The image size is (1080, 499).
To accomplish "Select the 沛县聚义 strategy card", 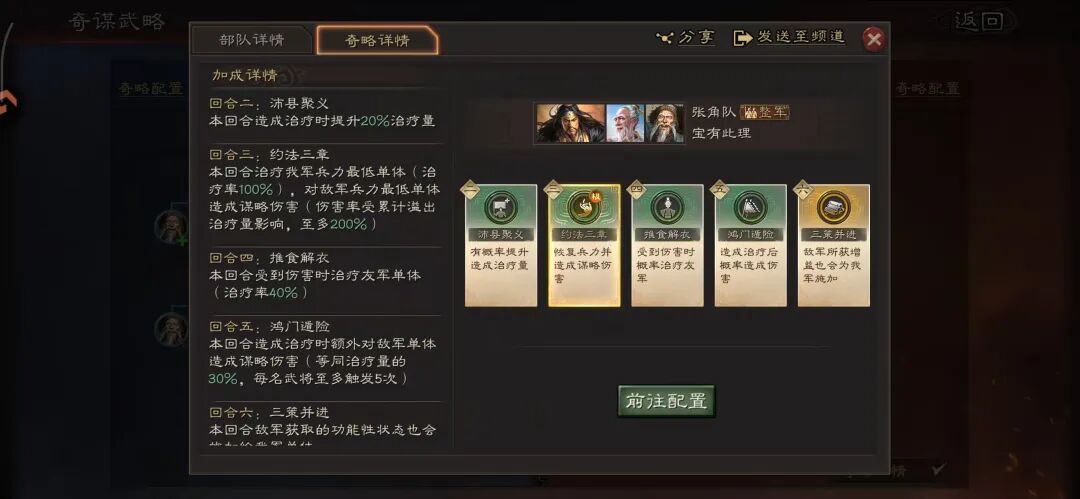I will click(501, 245).
